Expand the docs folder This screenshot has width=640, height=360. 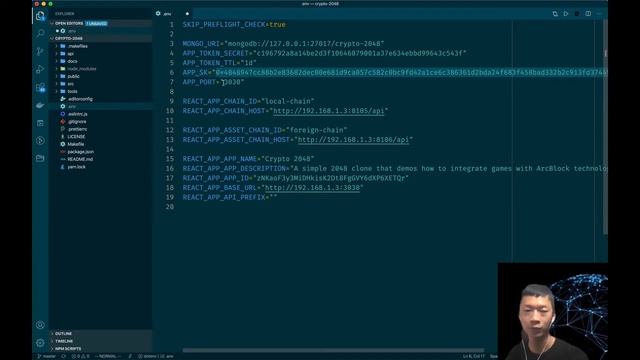point(72,61)
